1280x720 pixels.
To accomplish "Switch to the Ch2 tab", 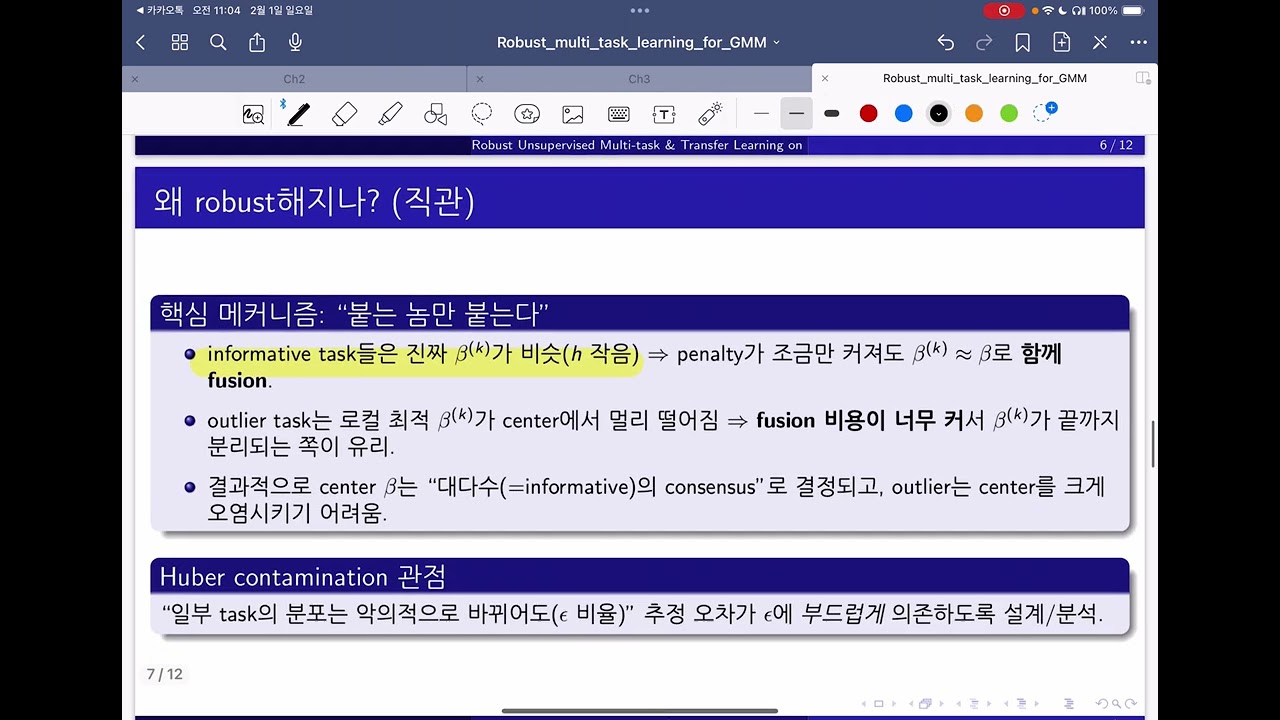I will coord(294,79).
